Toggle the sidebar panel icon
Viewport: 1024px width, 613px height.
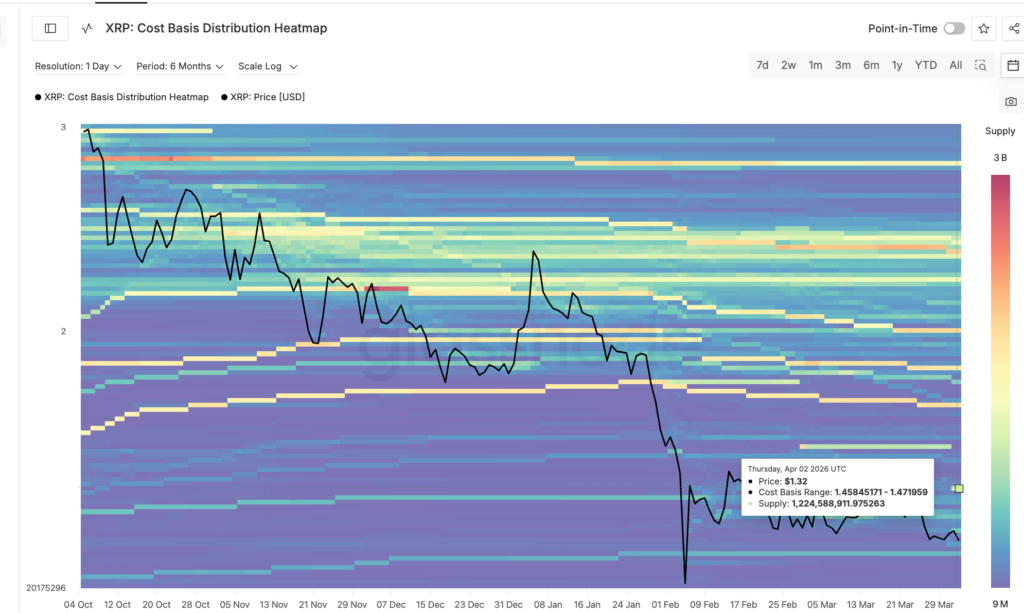pos(50,29)
